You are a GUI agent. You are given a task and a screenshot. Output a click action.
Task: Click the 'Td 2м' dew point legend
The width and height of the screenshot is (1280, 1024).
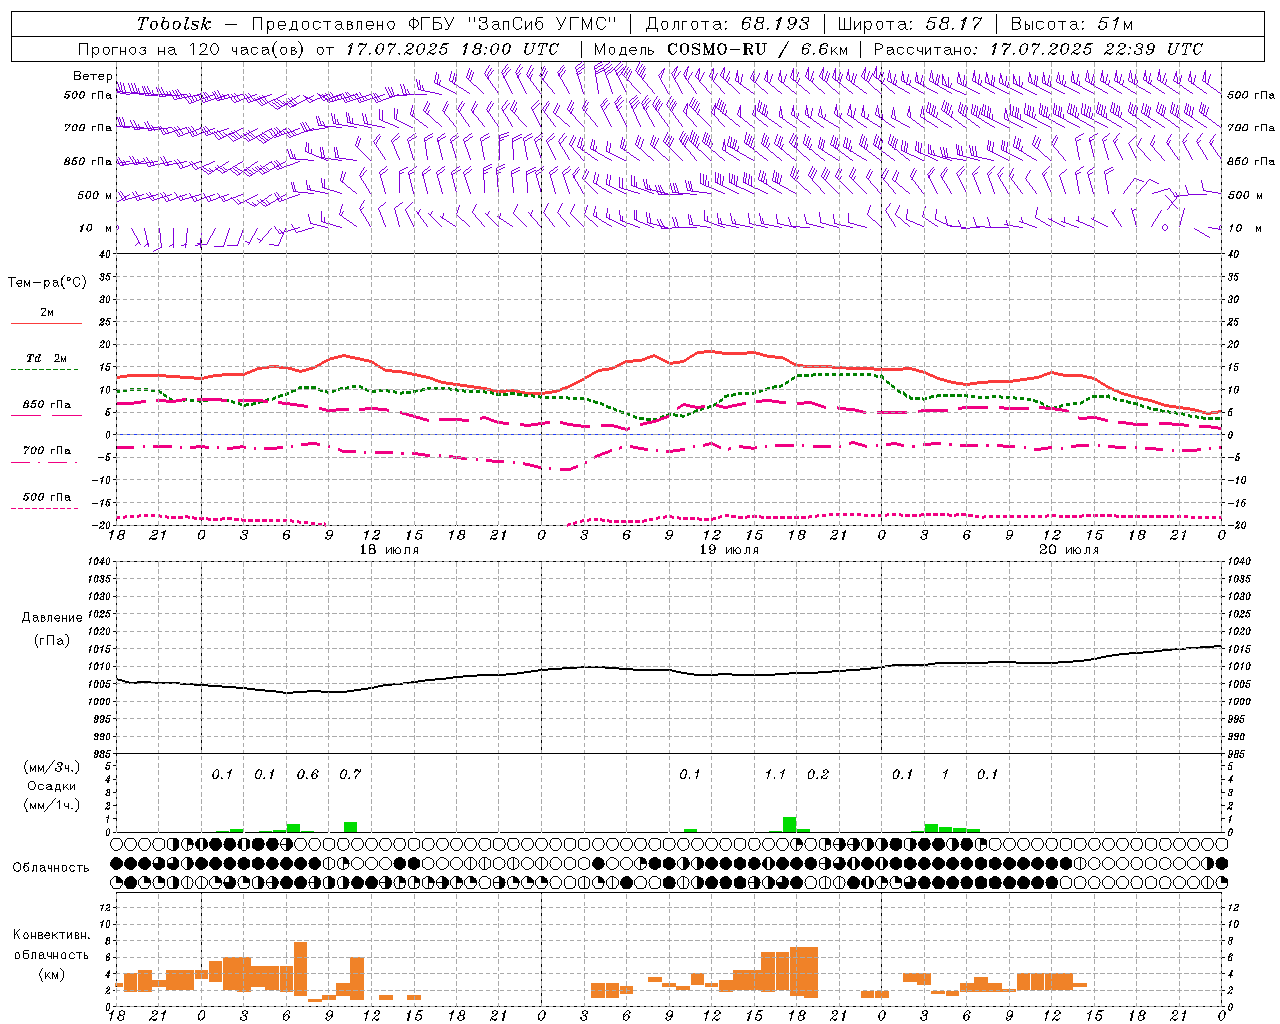point(46,358)
